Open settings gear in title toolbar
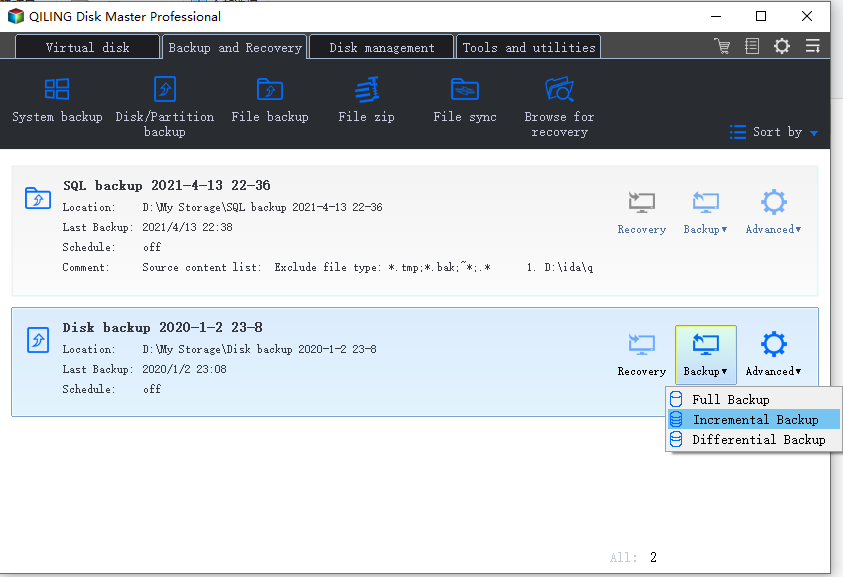Image resolution: width=843 pixels, height=577 pixels. click(782, 46)
